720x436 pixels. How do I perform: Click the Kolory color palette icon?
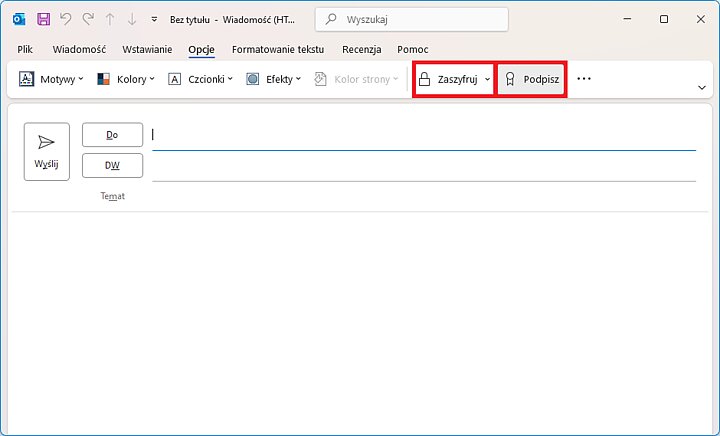click(103, 79)
